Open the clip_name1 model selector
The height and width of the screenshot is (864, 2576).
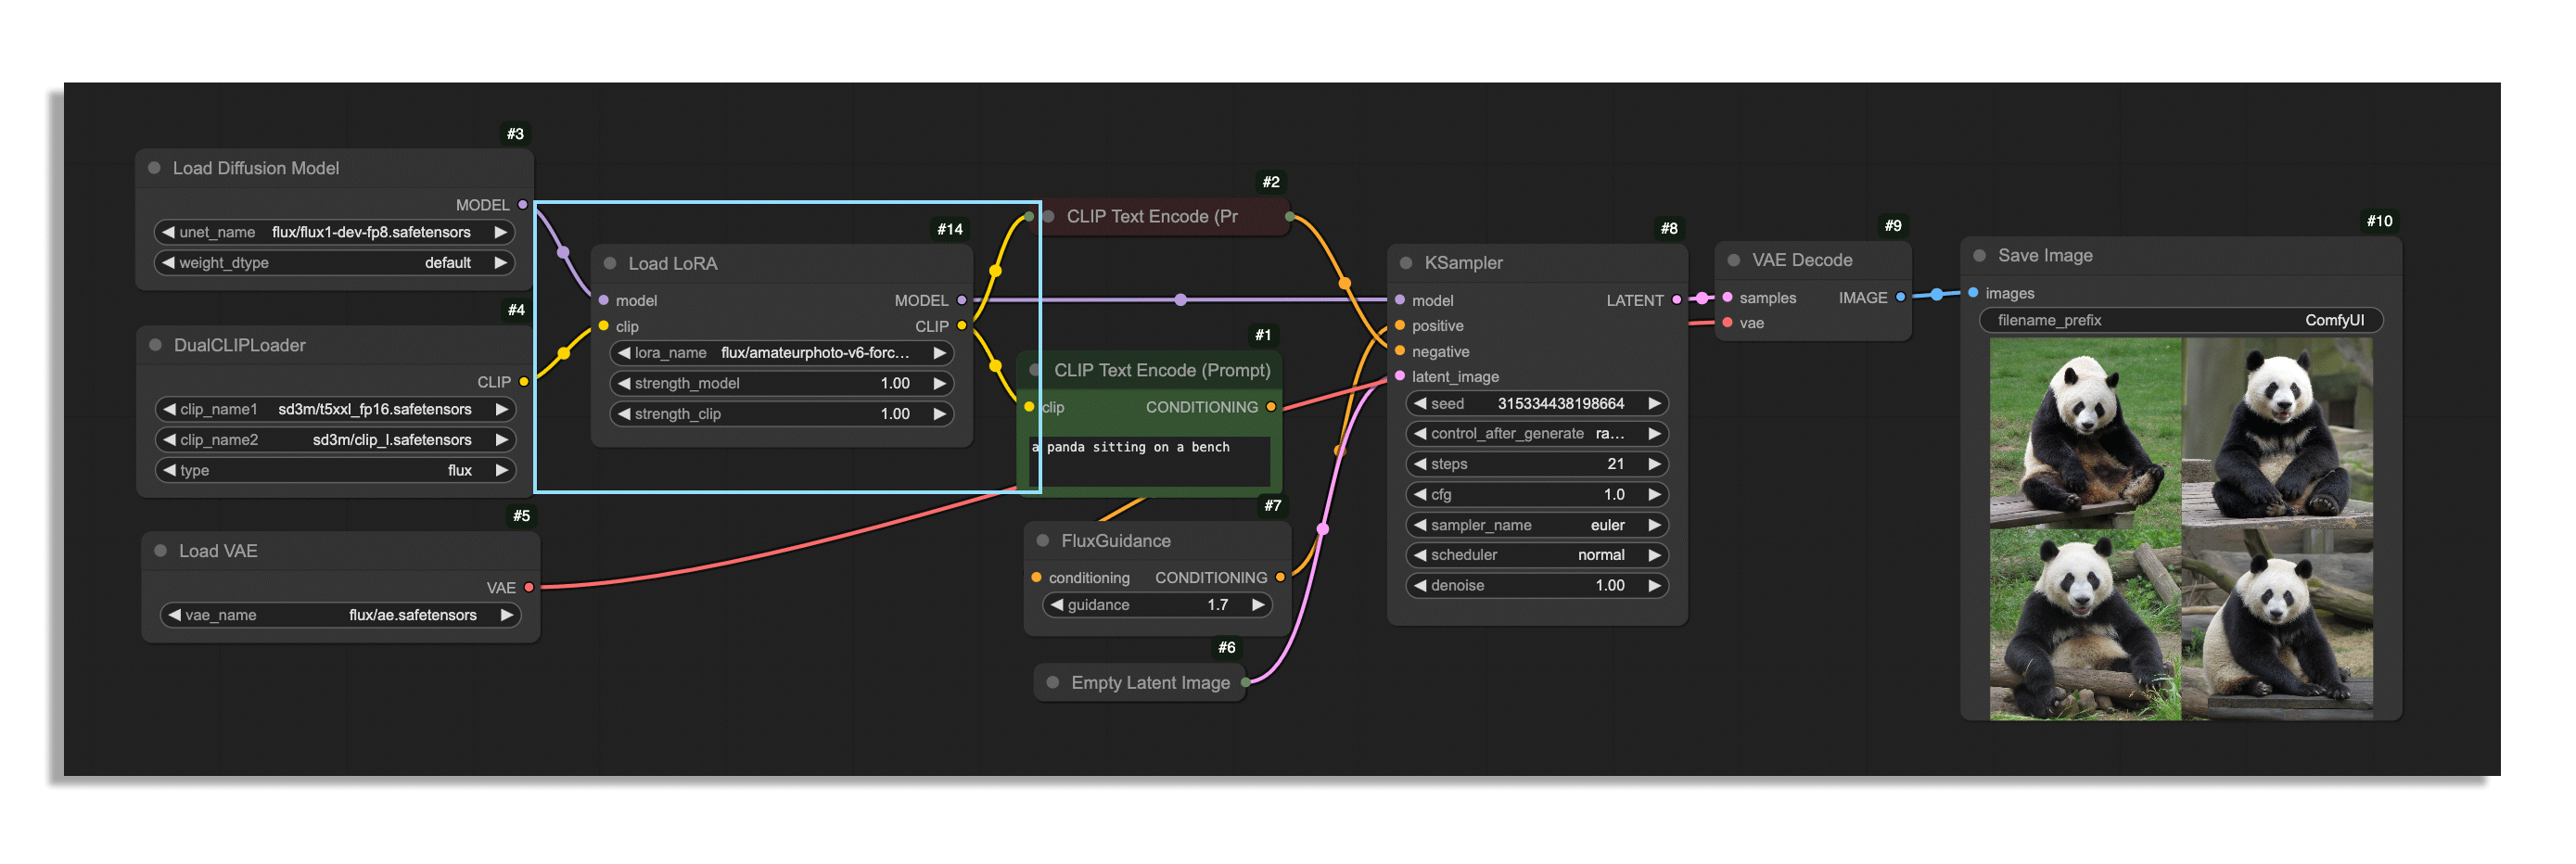pyautogui.click(x=335, y=409)
